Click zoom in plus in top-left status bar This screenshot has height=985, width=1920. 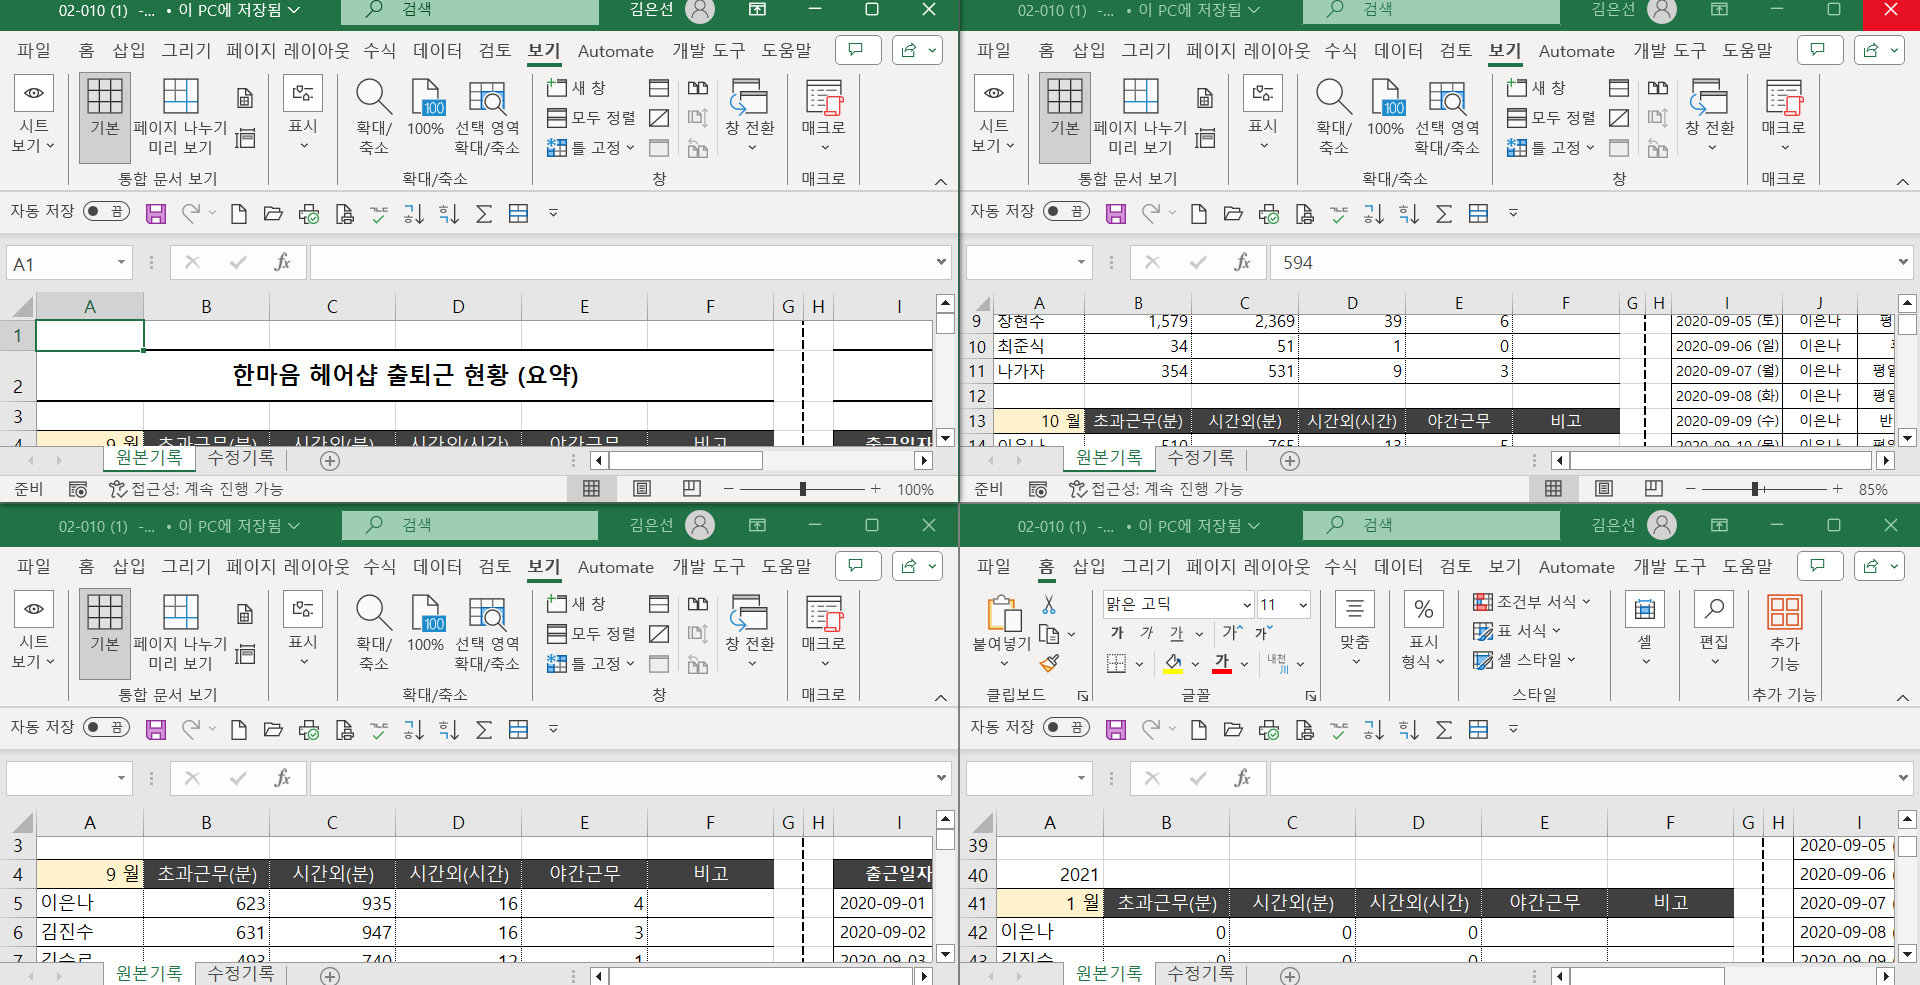click(x=876, y=488)
